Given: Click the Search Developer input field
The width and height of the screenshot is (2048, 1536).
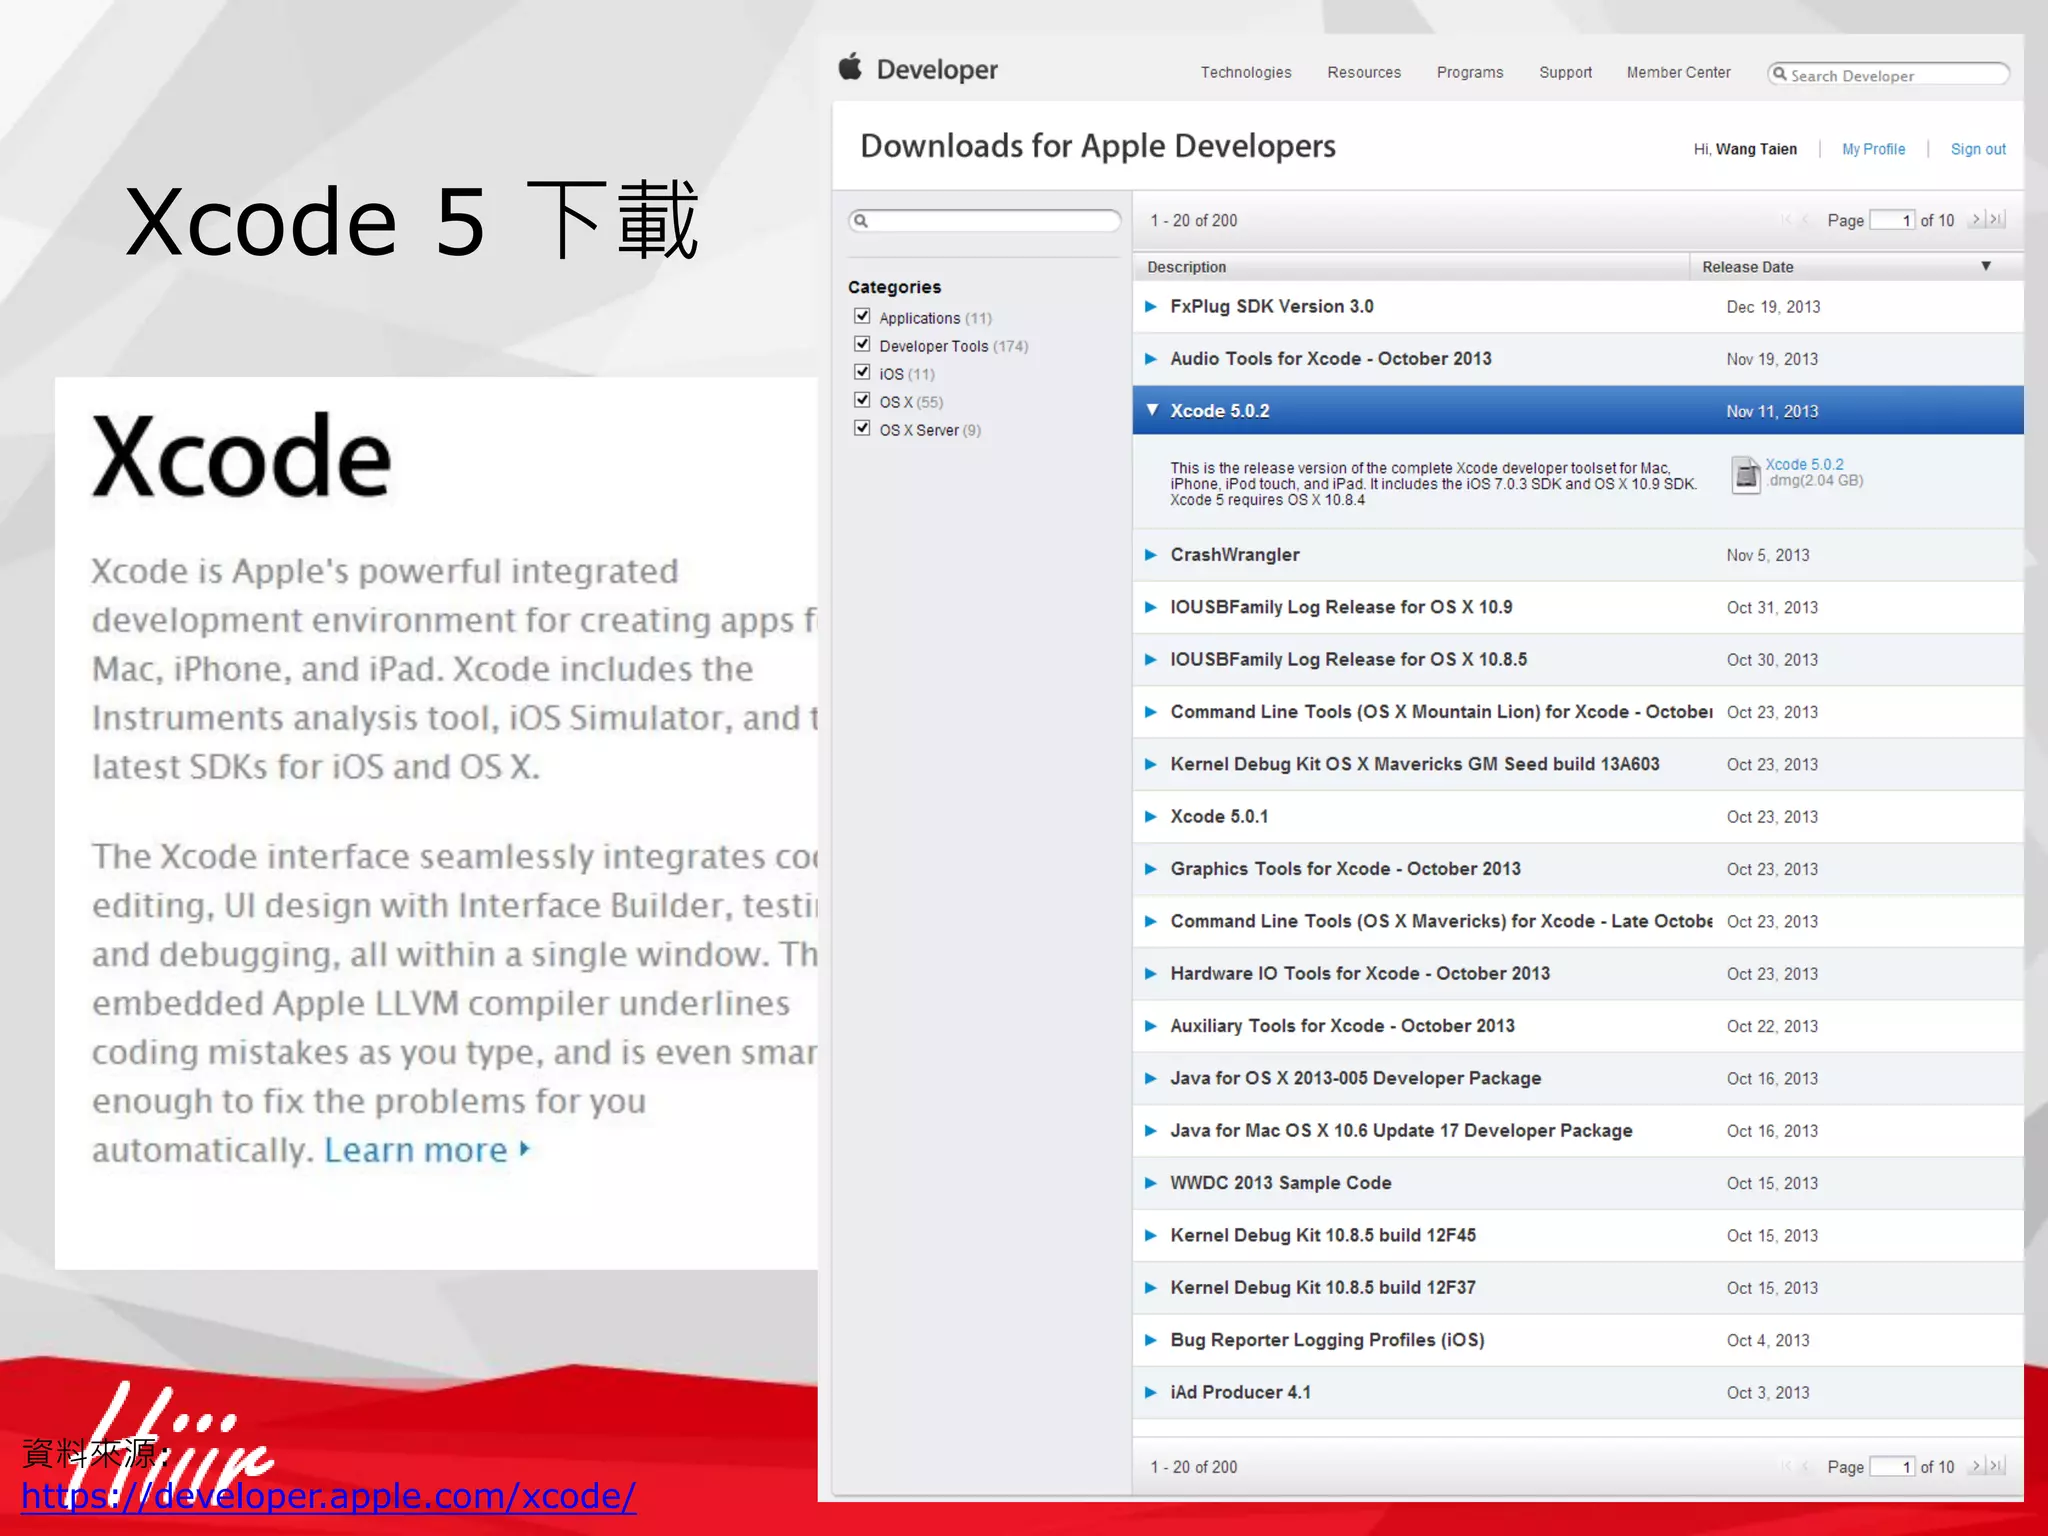Looking at the screenshot, I should point(1888,74).
